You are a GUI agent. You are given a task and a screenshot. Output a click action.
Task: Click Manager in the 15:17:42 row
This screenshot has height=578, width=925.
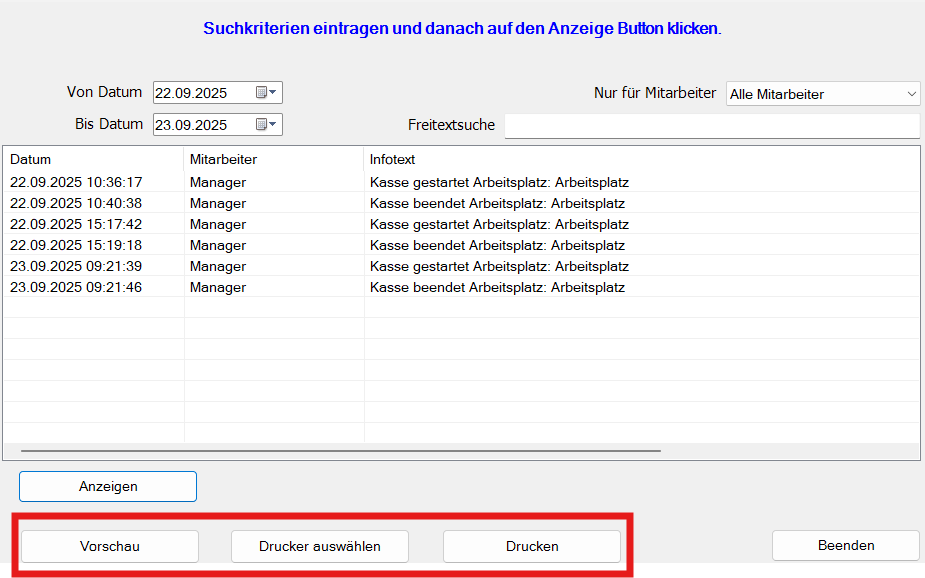[x=218, y=225]
